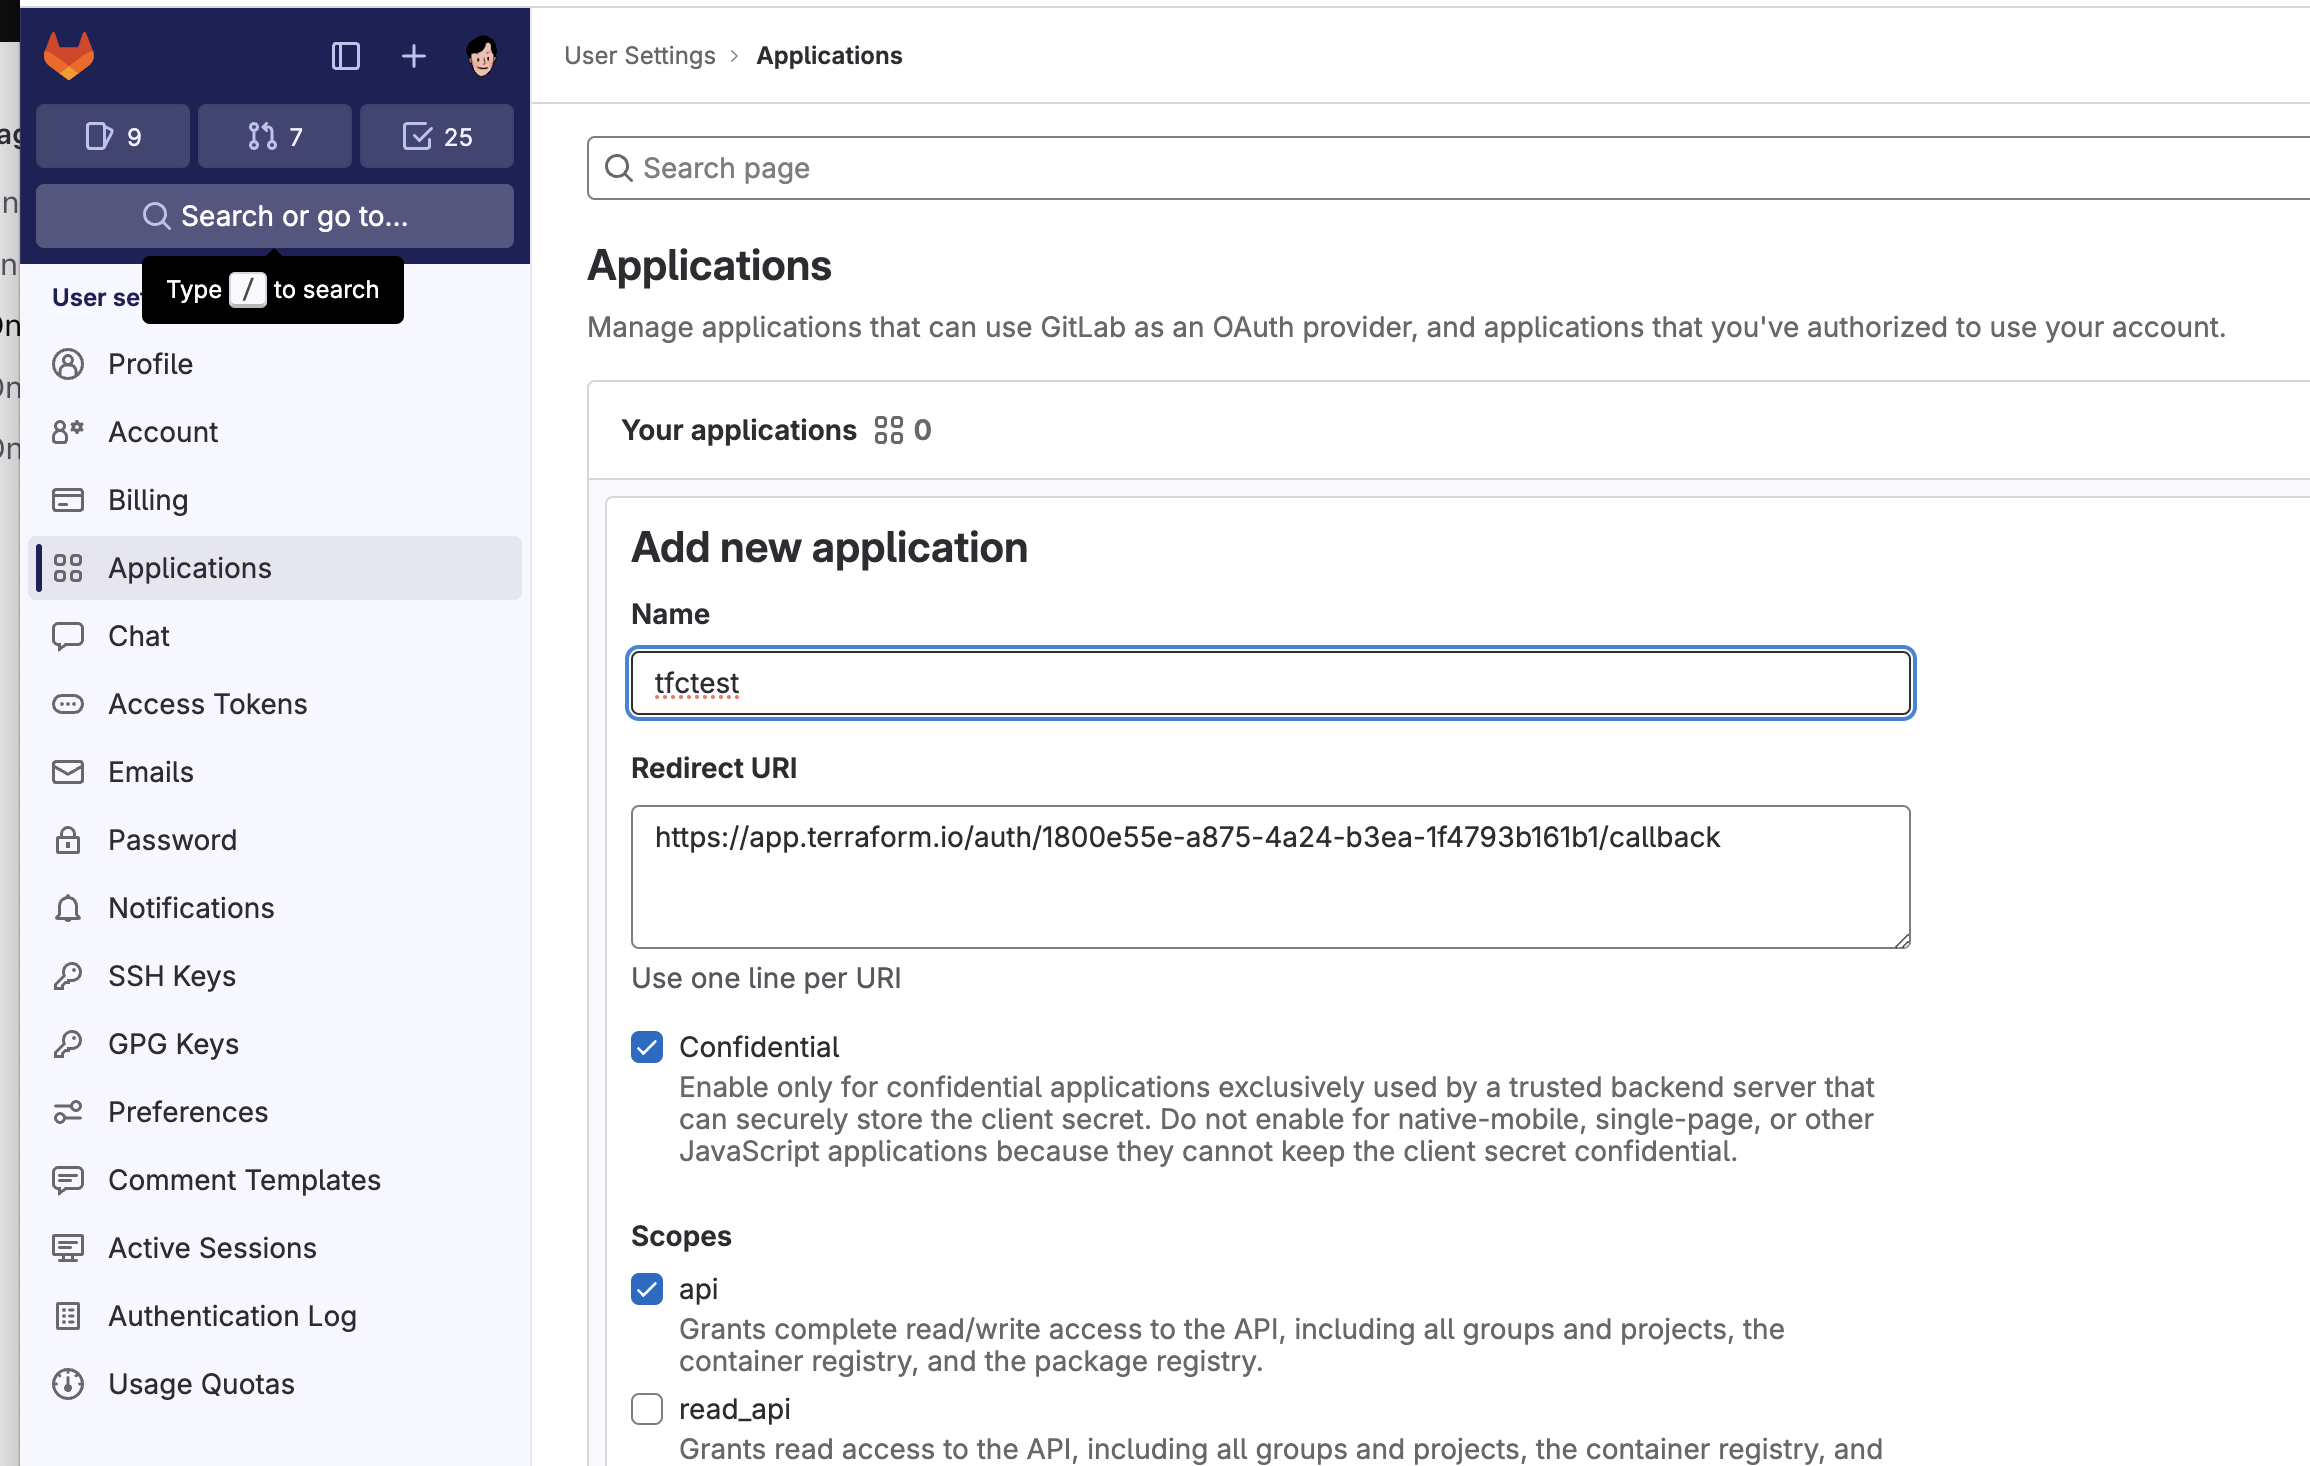The height and width of the screenshot is (1466, 2310).
Task: Click the Redirect URI text area
Action: pos(1271,877)
